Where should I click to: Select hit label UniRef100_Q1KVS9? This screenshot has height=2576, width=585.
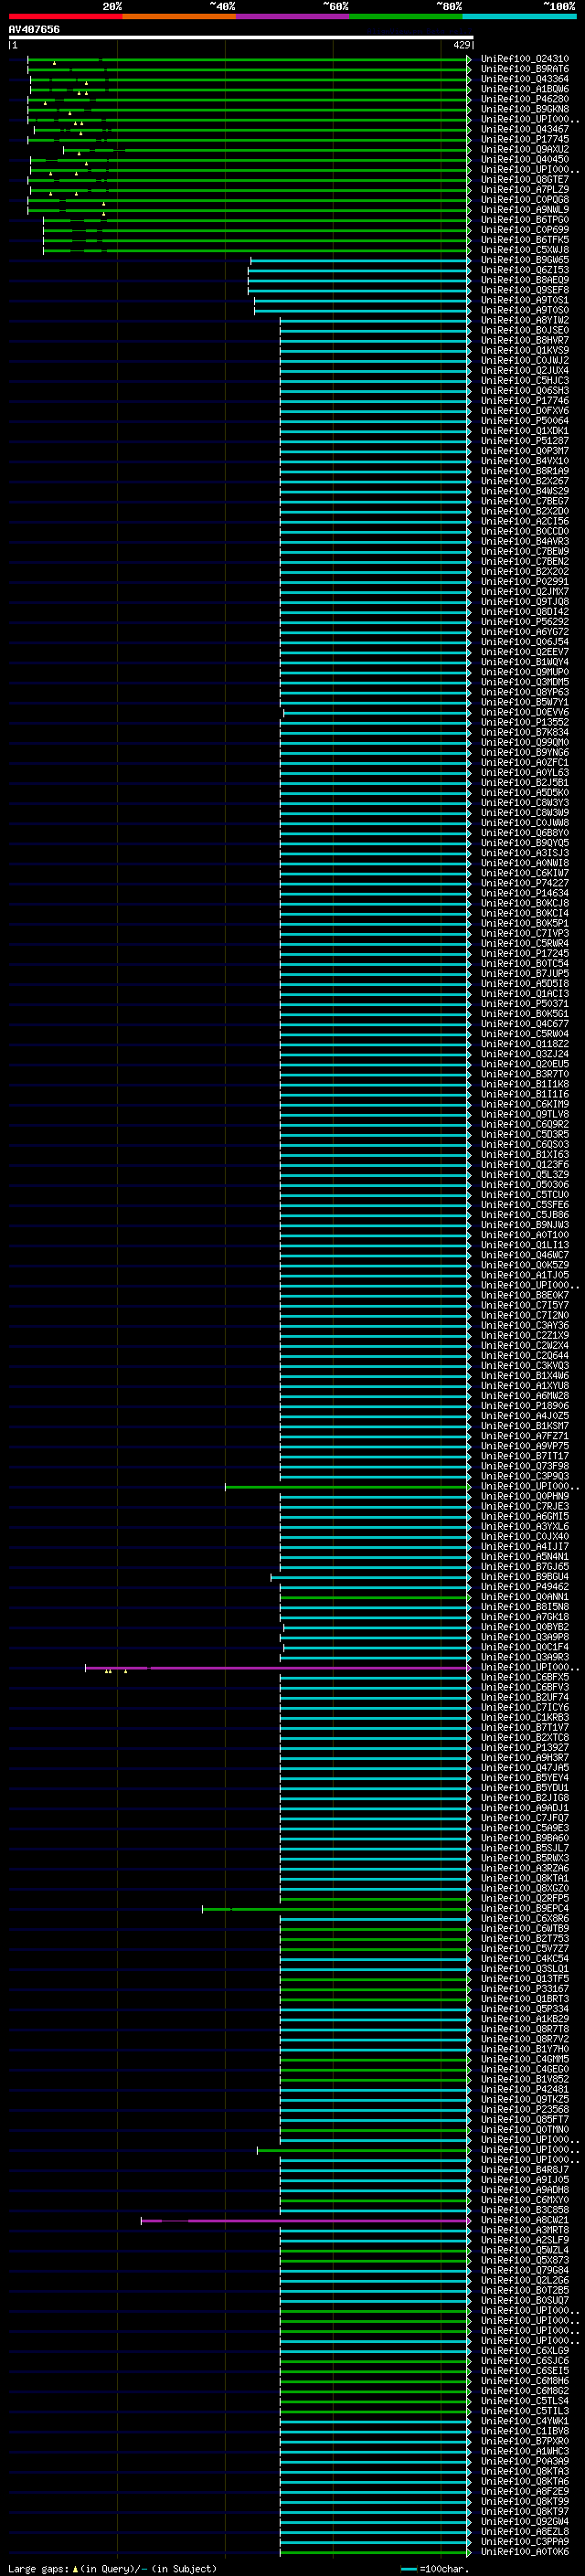(x=525, y=350)
